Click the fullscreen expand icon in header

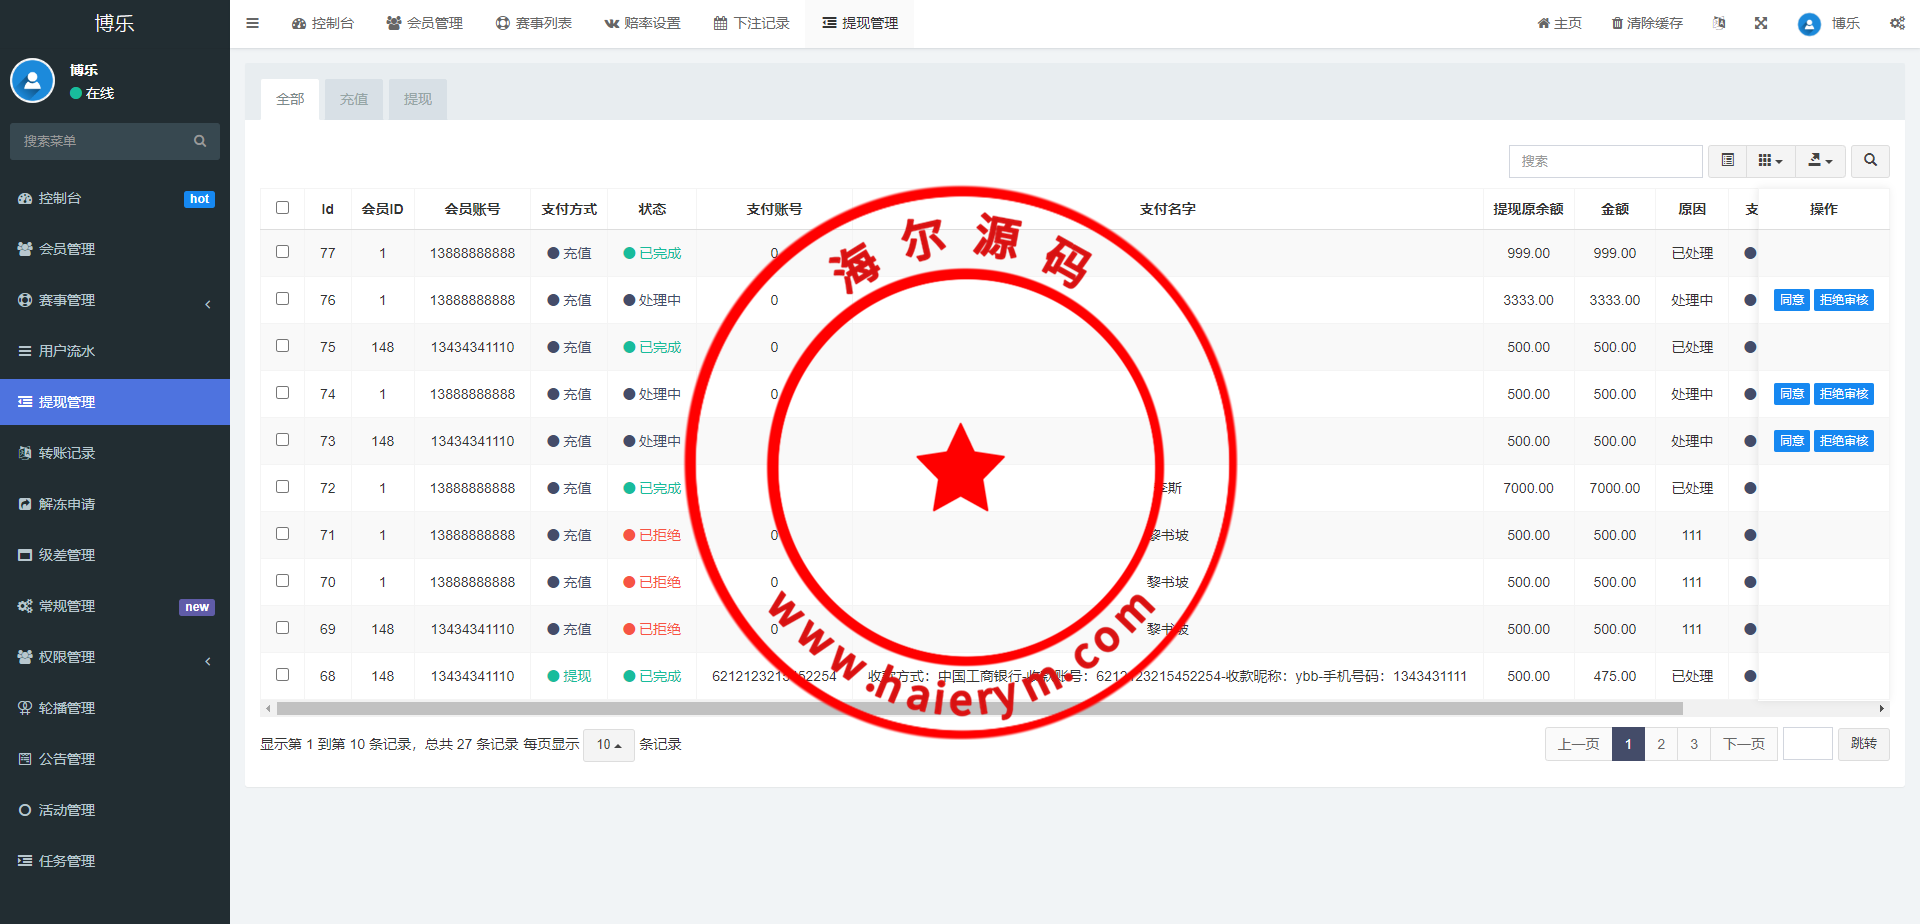(x=1761, y=23)
